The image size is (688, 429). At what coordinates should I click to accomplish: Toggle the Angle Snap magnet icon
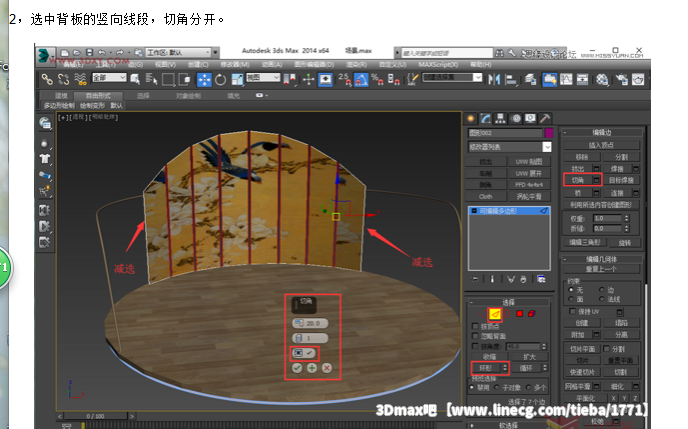(x=361, y=79)
